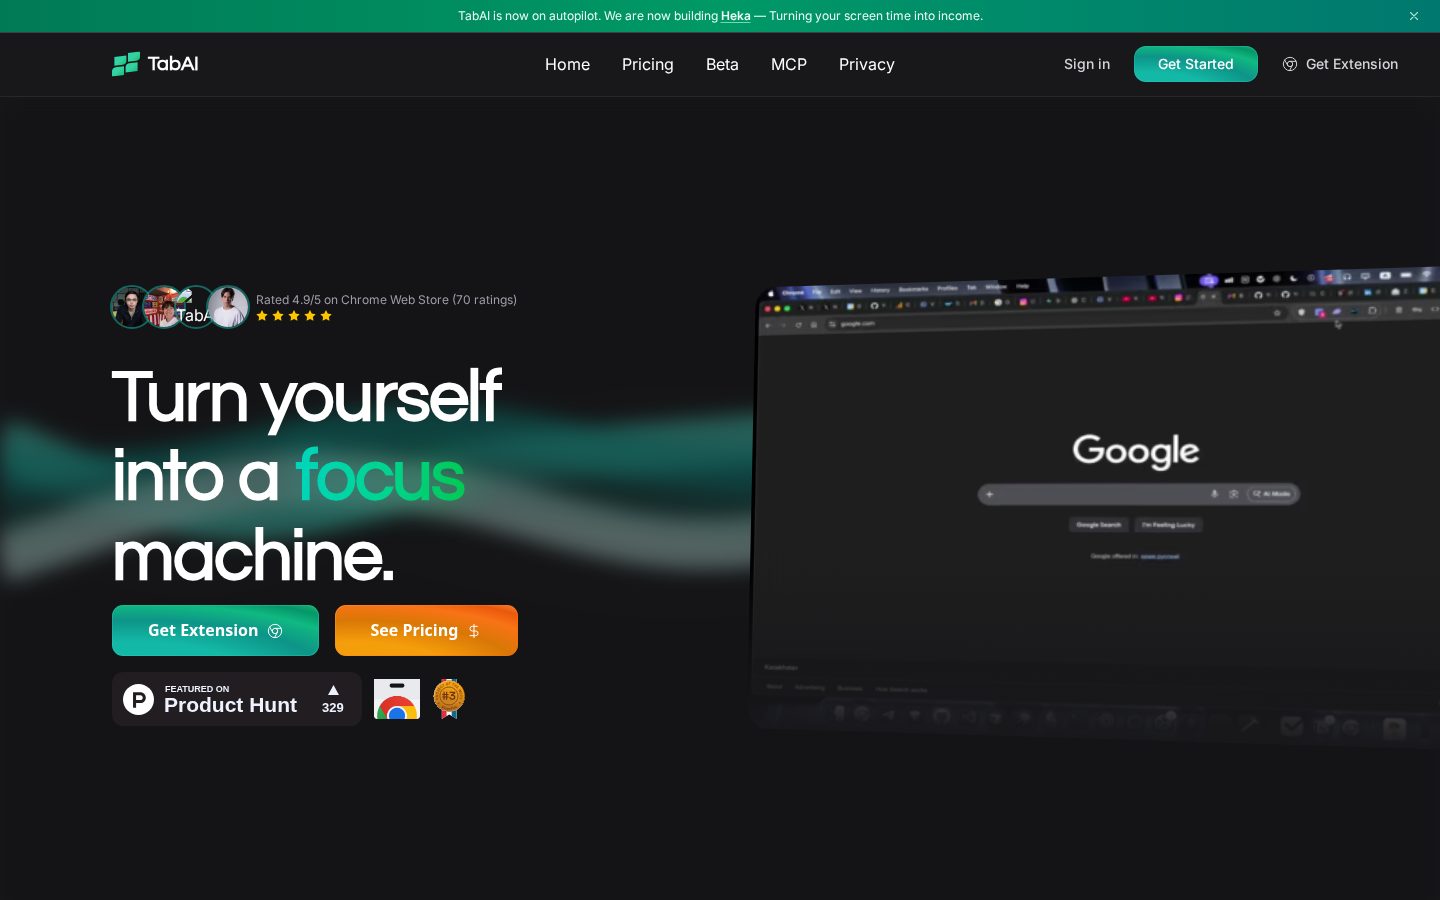Click the first reviewer avatar

[x=131, y=307]
